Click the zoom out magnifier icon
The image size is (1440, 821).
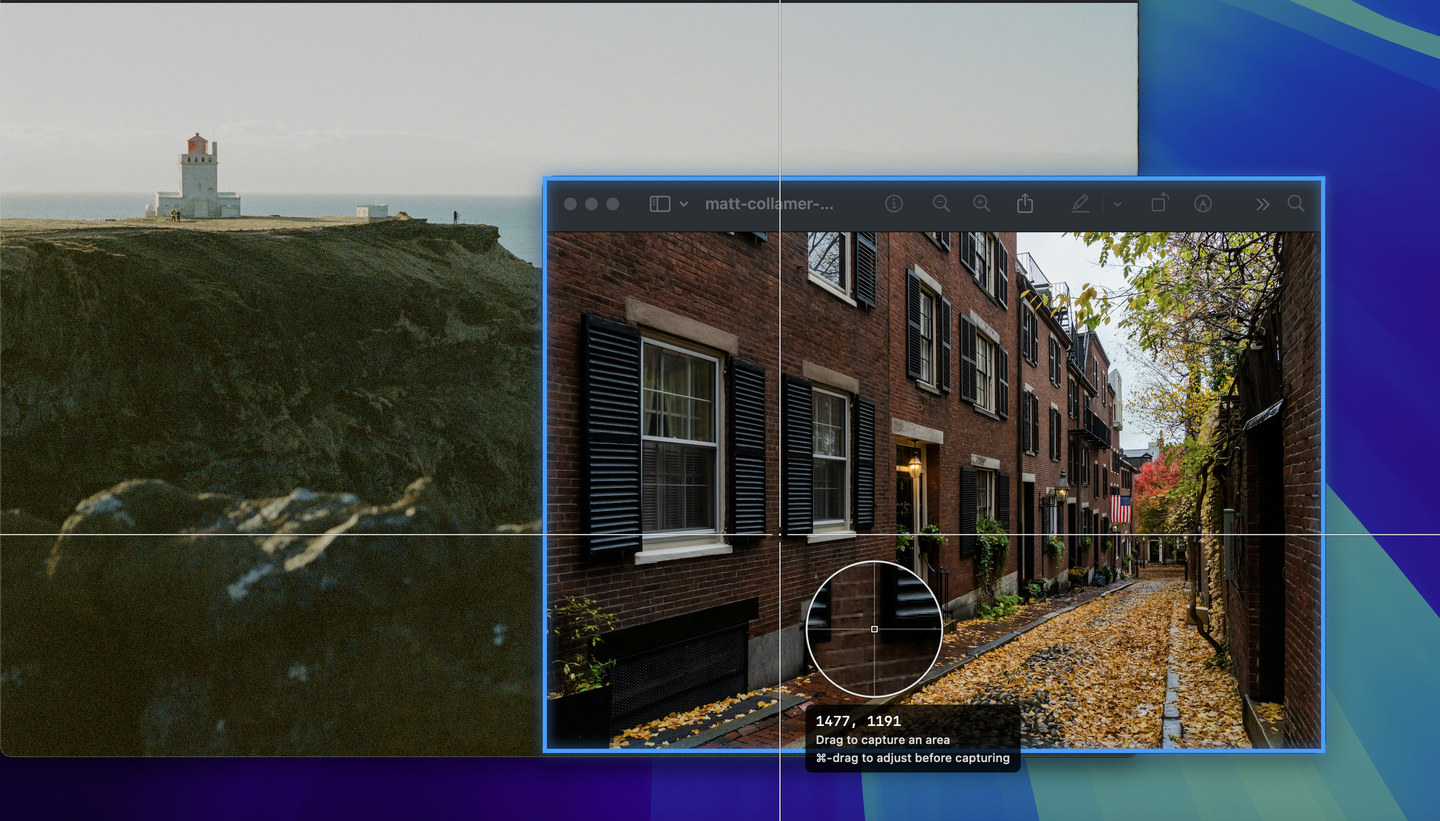[x=941, y=204]
